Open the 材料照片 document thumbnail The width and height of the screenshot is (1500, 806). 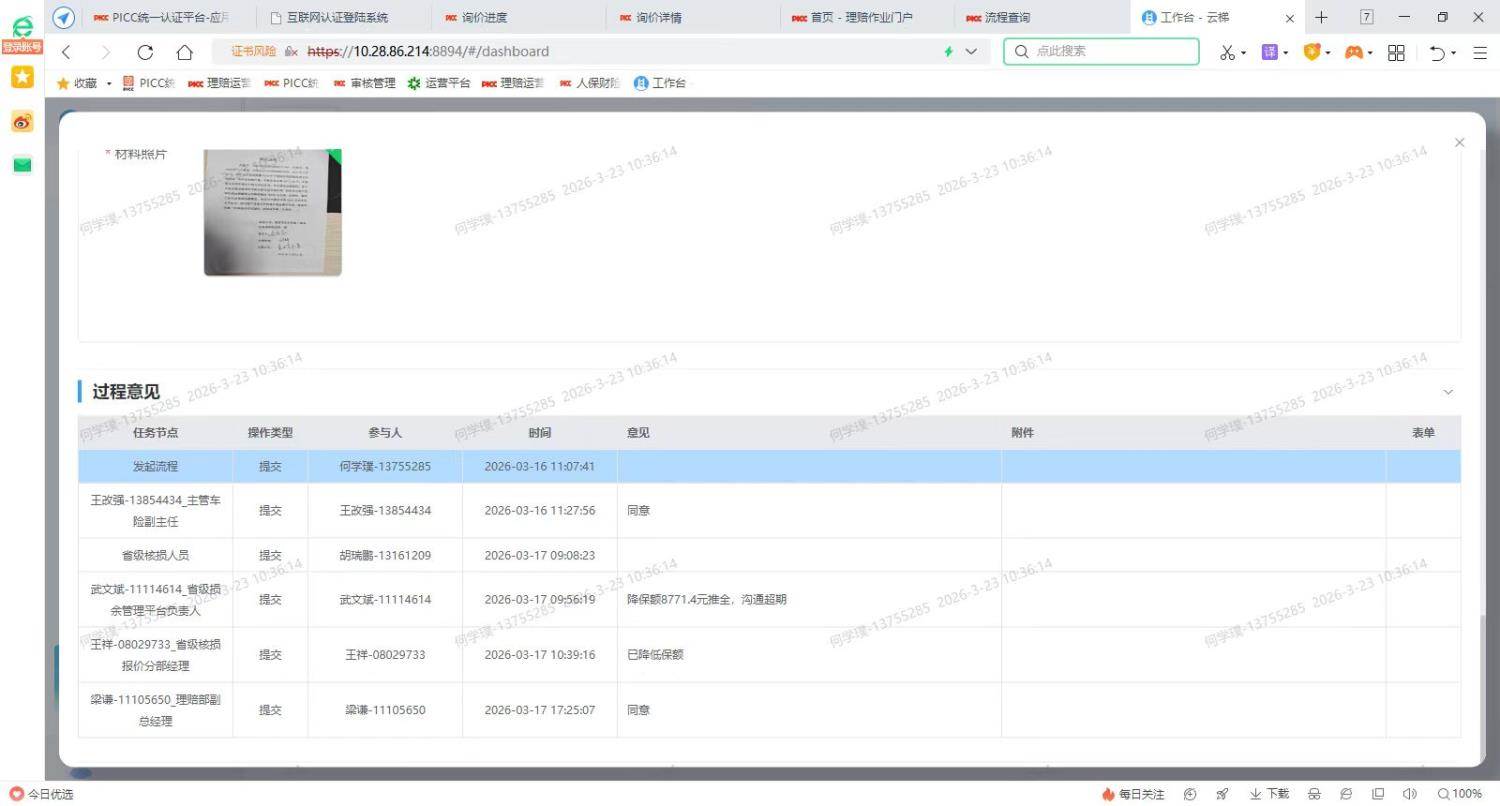point(272,212)
